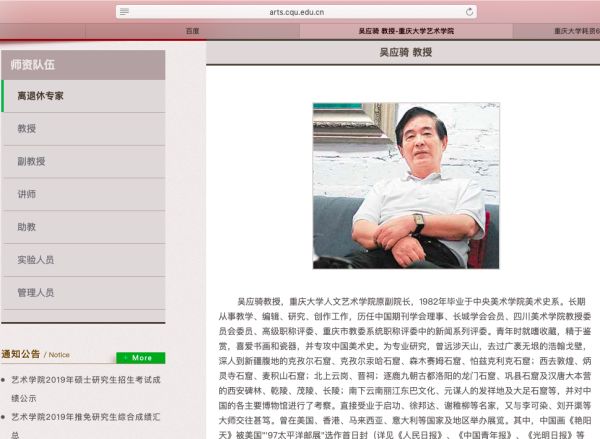Click the 通知公告 Notice heading

35,354
